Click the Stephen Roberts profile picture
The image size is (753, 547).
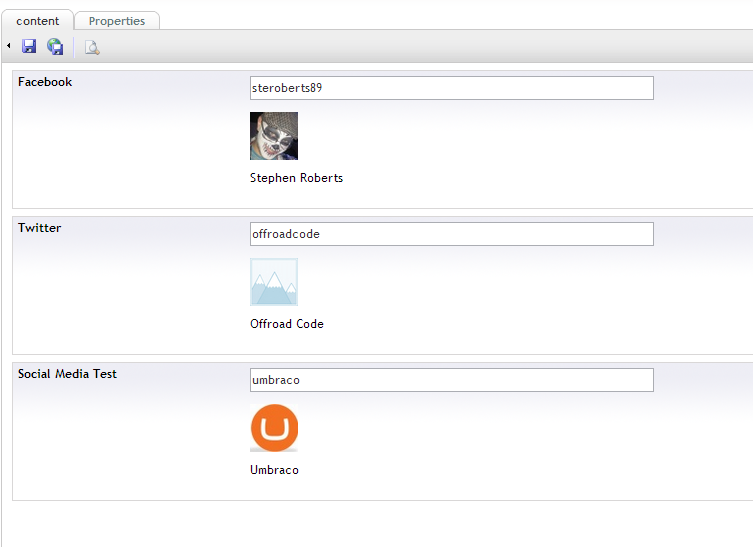tap(274, 136)
